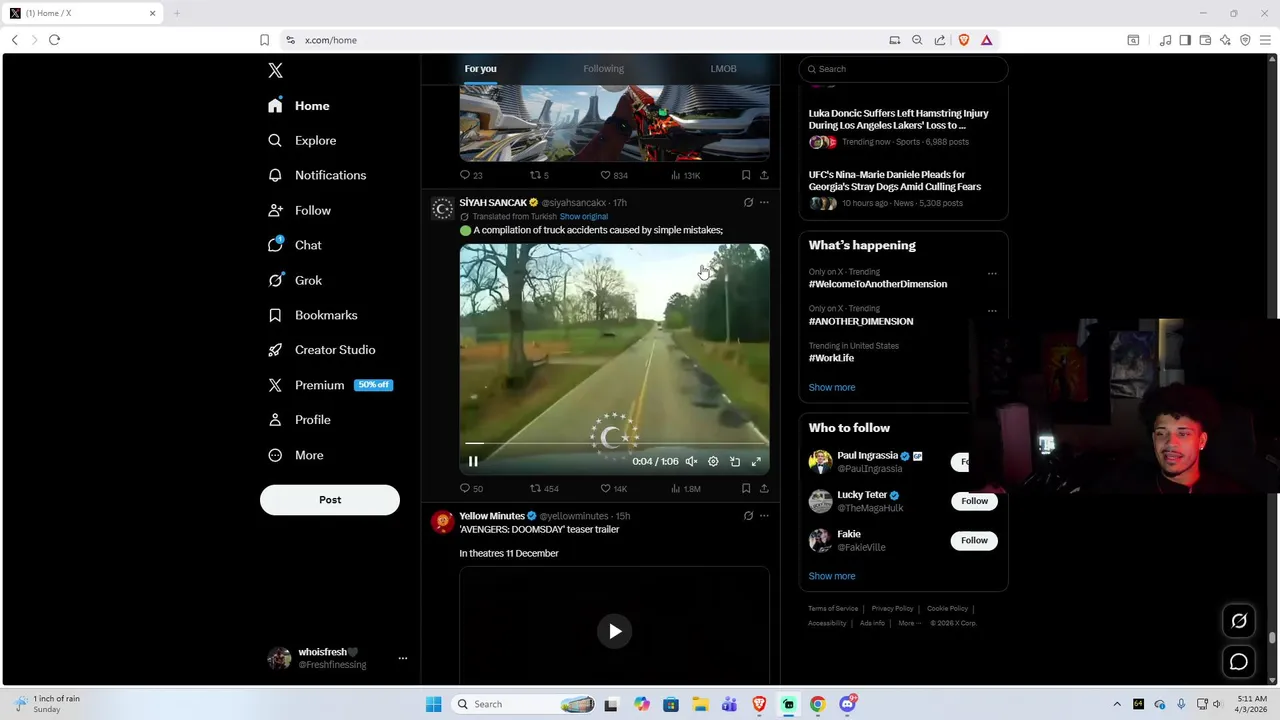Open the Follow page in sidebar
The width and height of the screenshot is (1280, 720).
point(299,211)
